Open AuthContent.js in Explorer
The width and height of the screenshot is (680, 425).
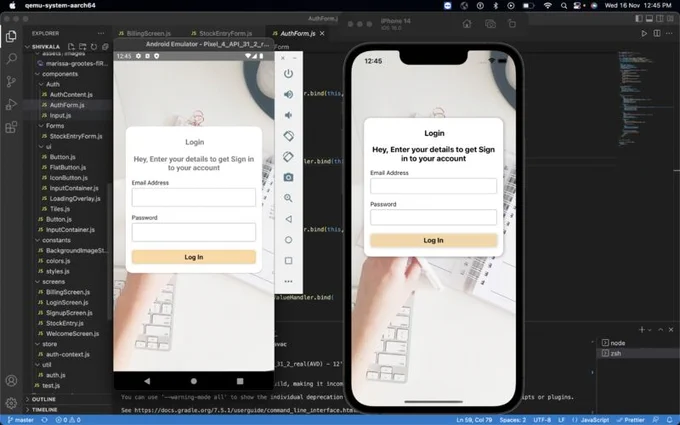[x=71, y=95]
